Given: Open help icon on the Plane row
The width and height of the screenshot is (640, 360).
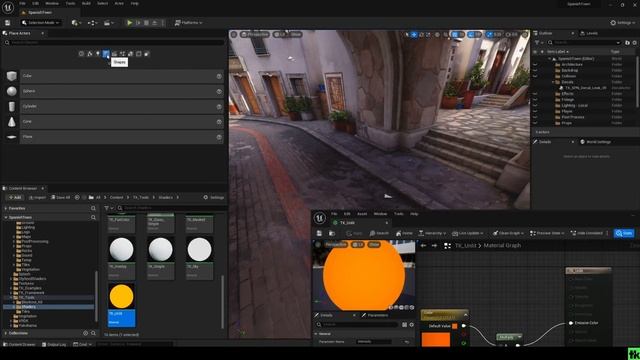Looking at the screenshot, I should (x=219, y=137).
